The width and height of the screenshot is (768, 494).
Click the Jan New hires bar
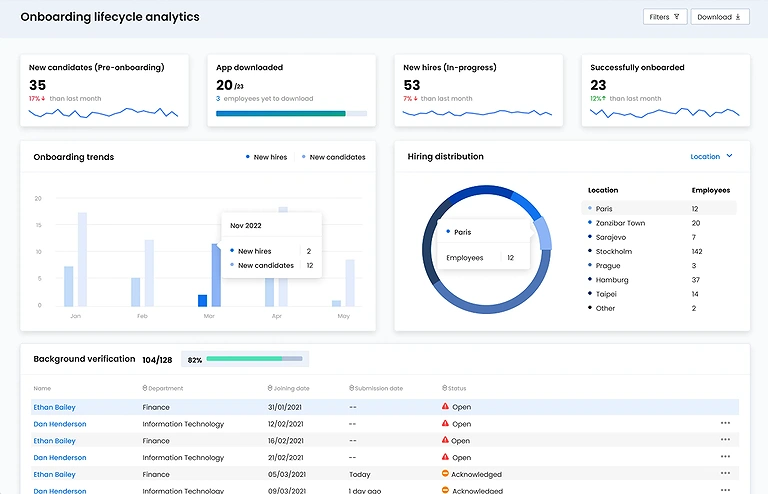tap(69, 286)
